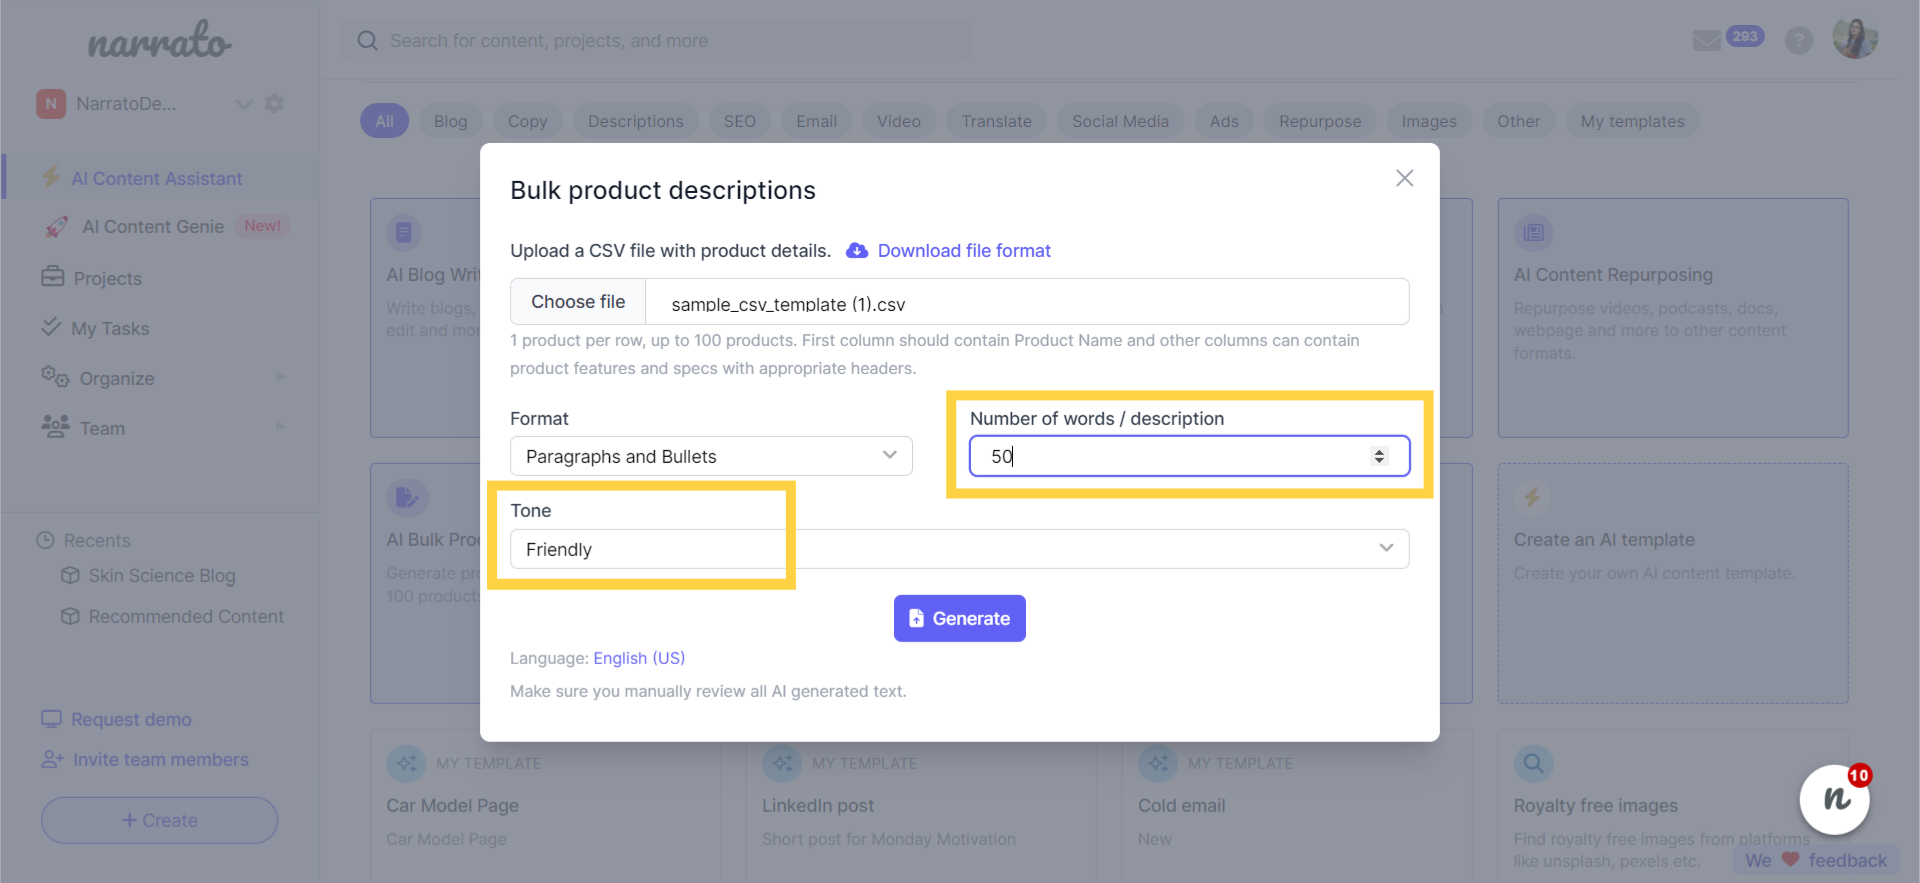This screenshot has height=883, width=1920.
Task: Open My Tasks in sidebar
Action: pos(110,328)
